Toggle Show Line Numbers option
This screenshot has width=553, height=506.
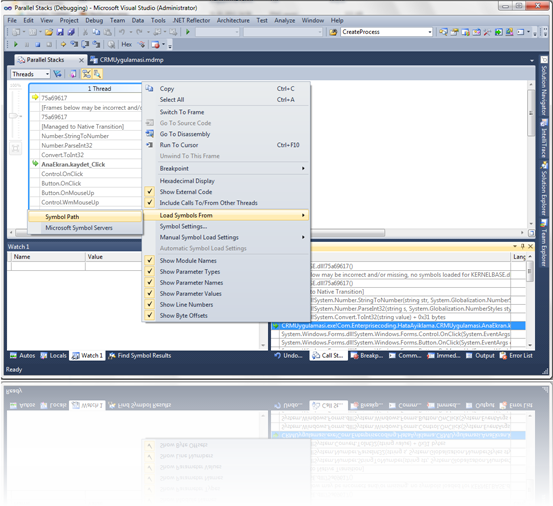coord(186,304)
